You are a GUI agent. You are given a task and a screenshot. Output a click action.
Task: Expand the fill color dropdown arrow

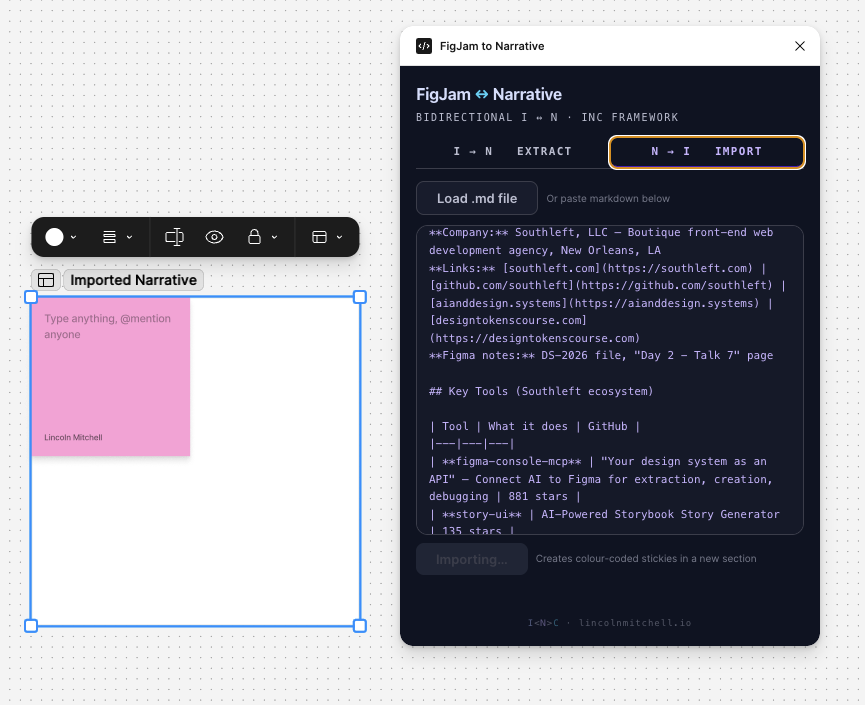pos(73,237)
